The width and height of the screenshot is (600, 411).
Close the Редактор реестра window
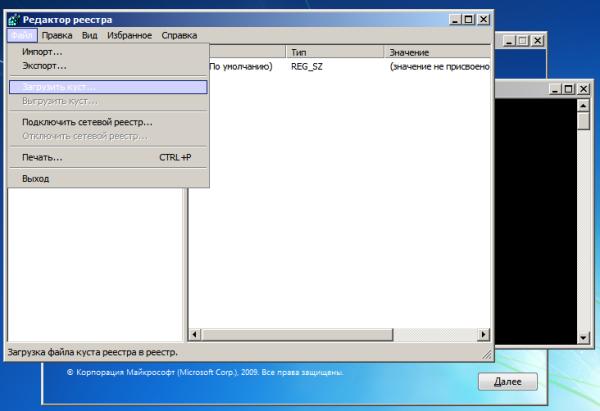(484, 19)
